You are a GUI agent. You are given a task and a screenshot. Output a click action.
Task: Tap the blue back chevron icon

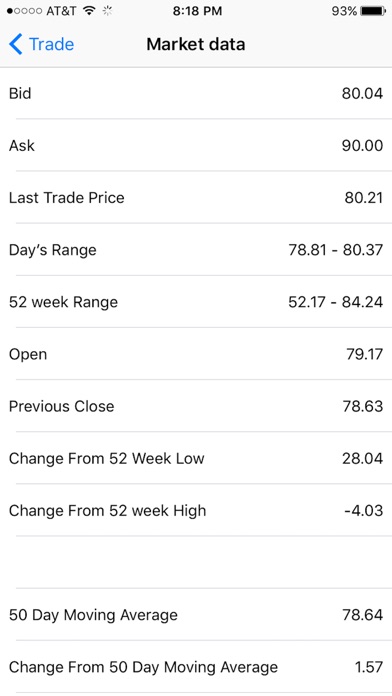click(x=15, y=44)
